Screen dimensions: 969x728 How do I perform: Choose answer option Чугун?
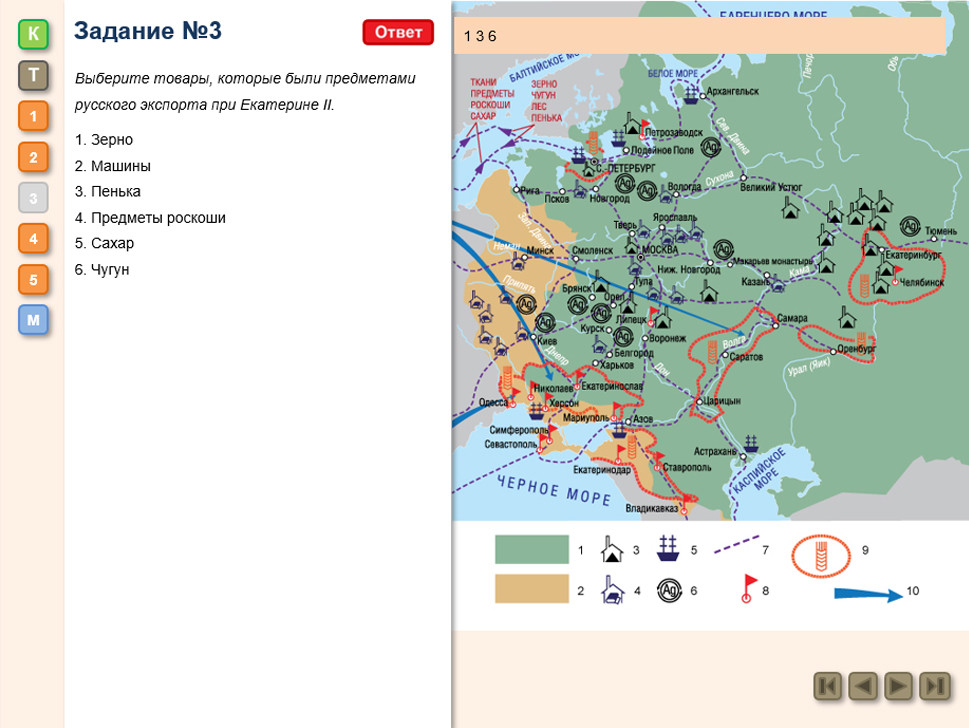[x=109, y=270]
